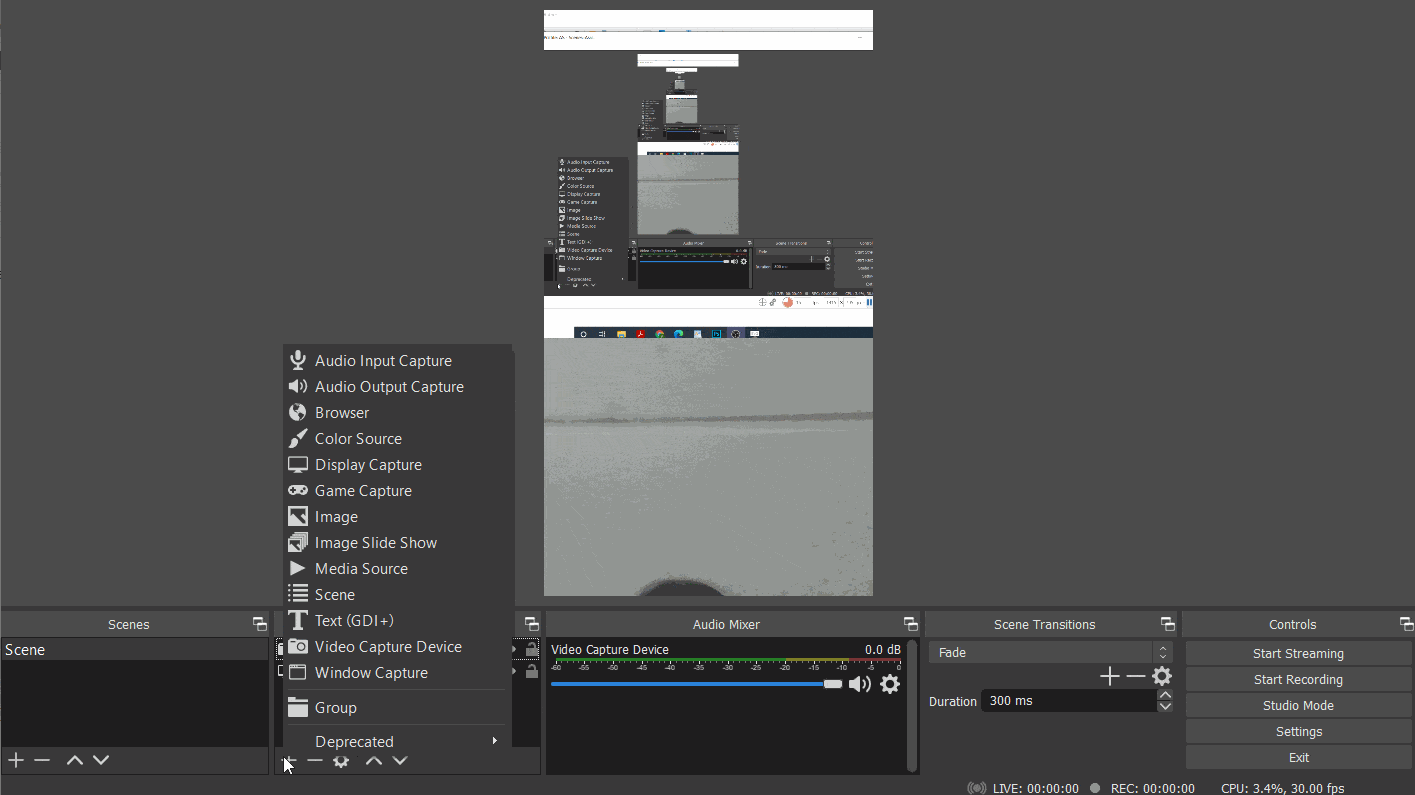Viewport: 1415px width, 795px height.
Task: Increase the transition duration stepper
Action: click(x=1165, y=695)
